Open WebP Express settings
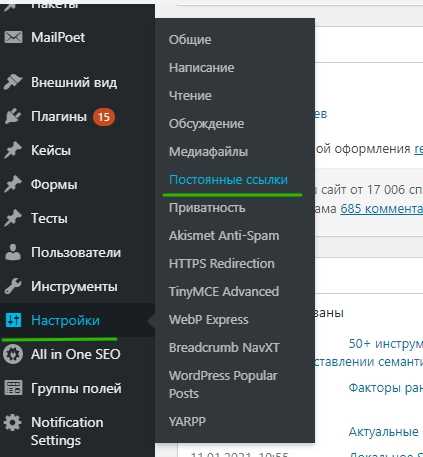The width and height of the screenshot is (423, 457). point(209,319)
